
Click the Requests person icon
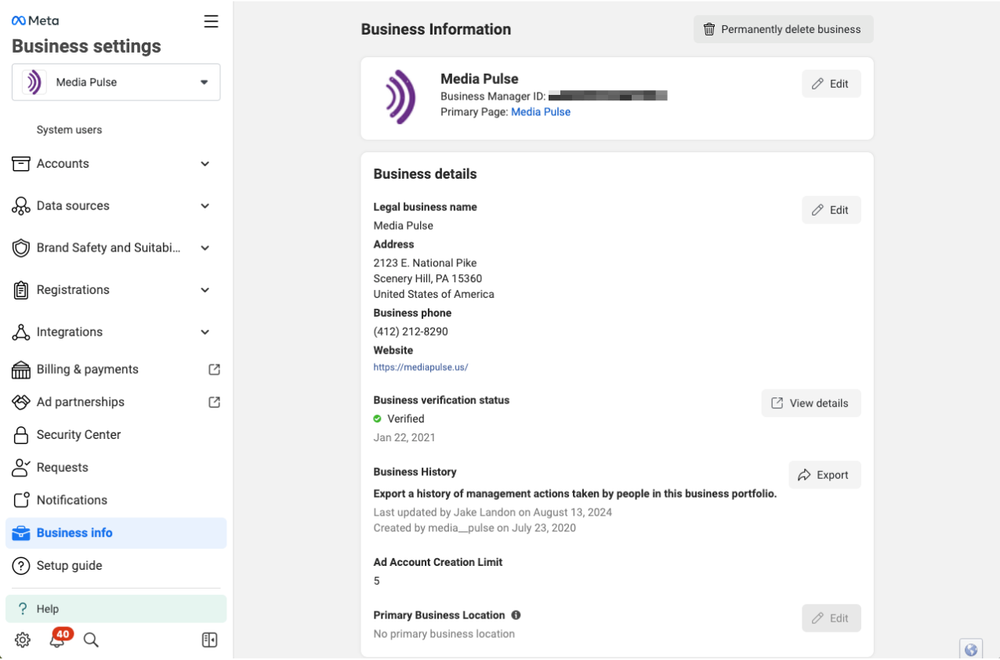pyautogui.click(x=21, y=467)
